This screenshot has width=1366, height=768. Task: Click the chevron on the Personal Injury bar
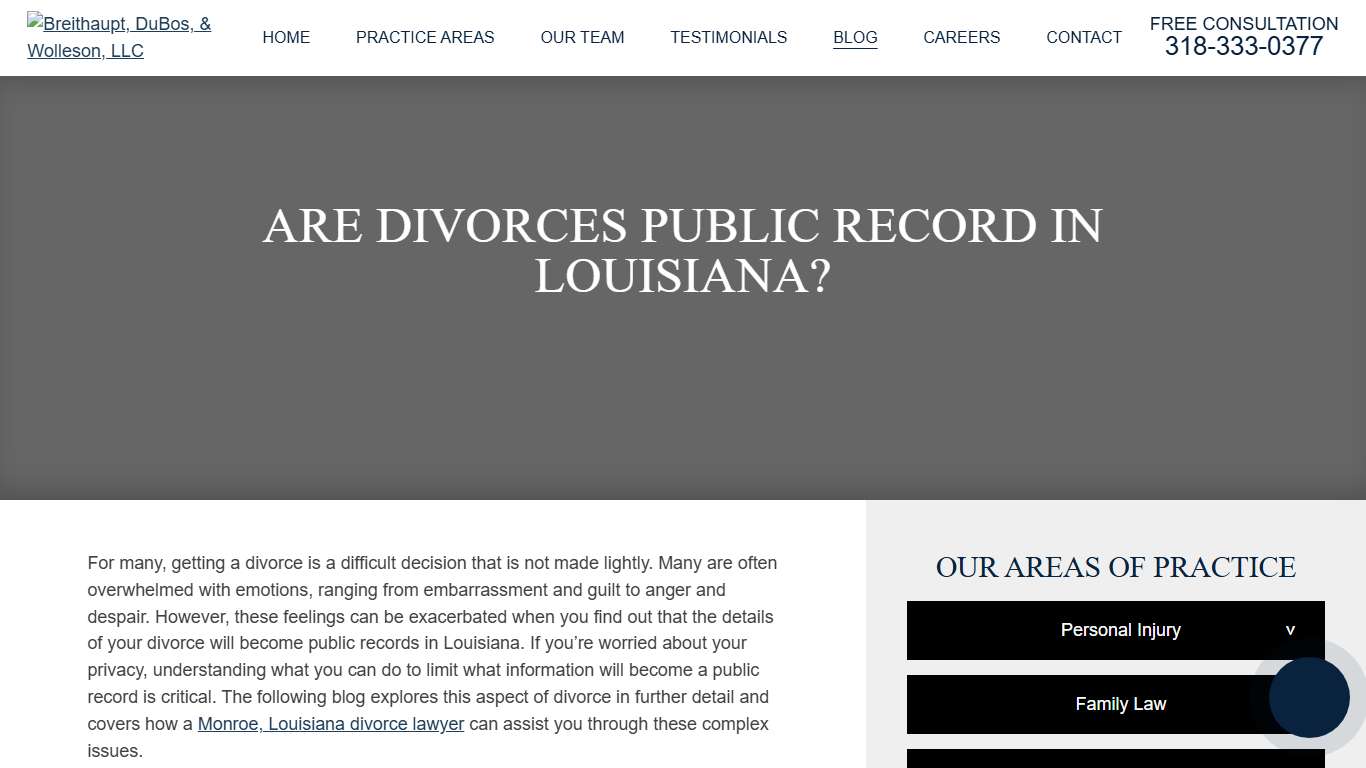pos(1290,630)
